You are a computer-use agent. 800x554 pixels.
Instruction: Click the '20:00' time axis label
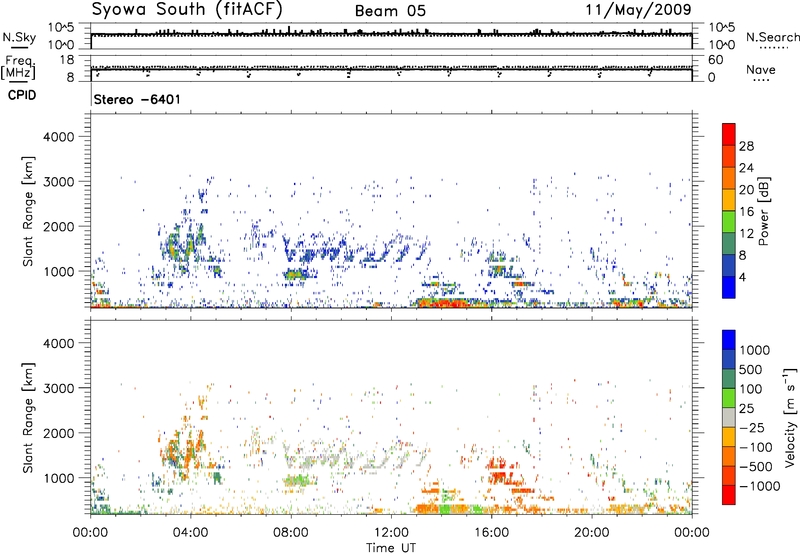click(591, 533)
